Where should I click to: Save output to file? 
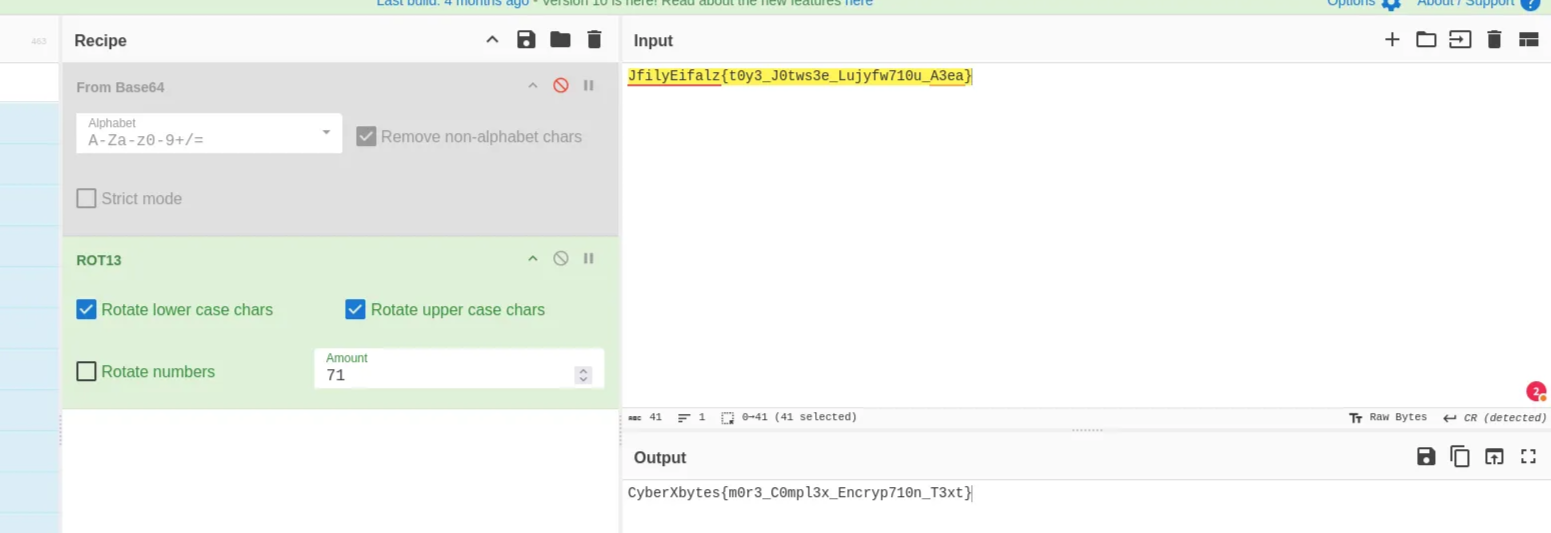[x=1426, y=457]
